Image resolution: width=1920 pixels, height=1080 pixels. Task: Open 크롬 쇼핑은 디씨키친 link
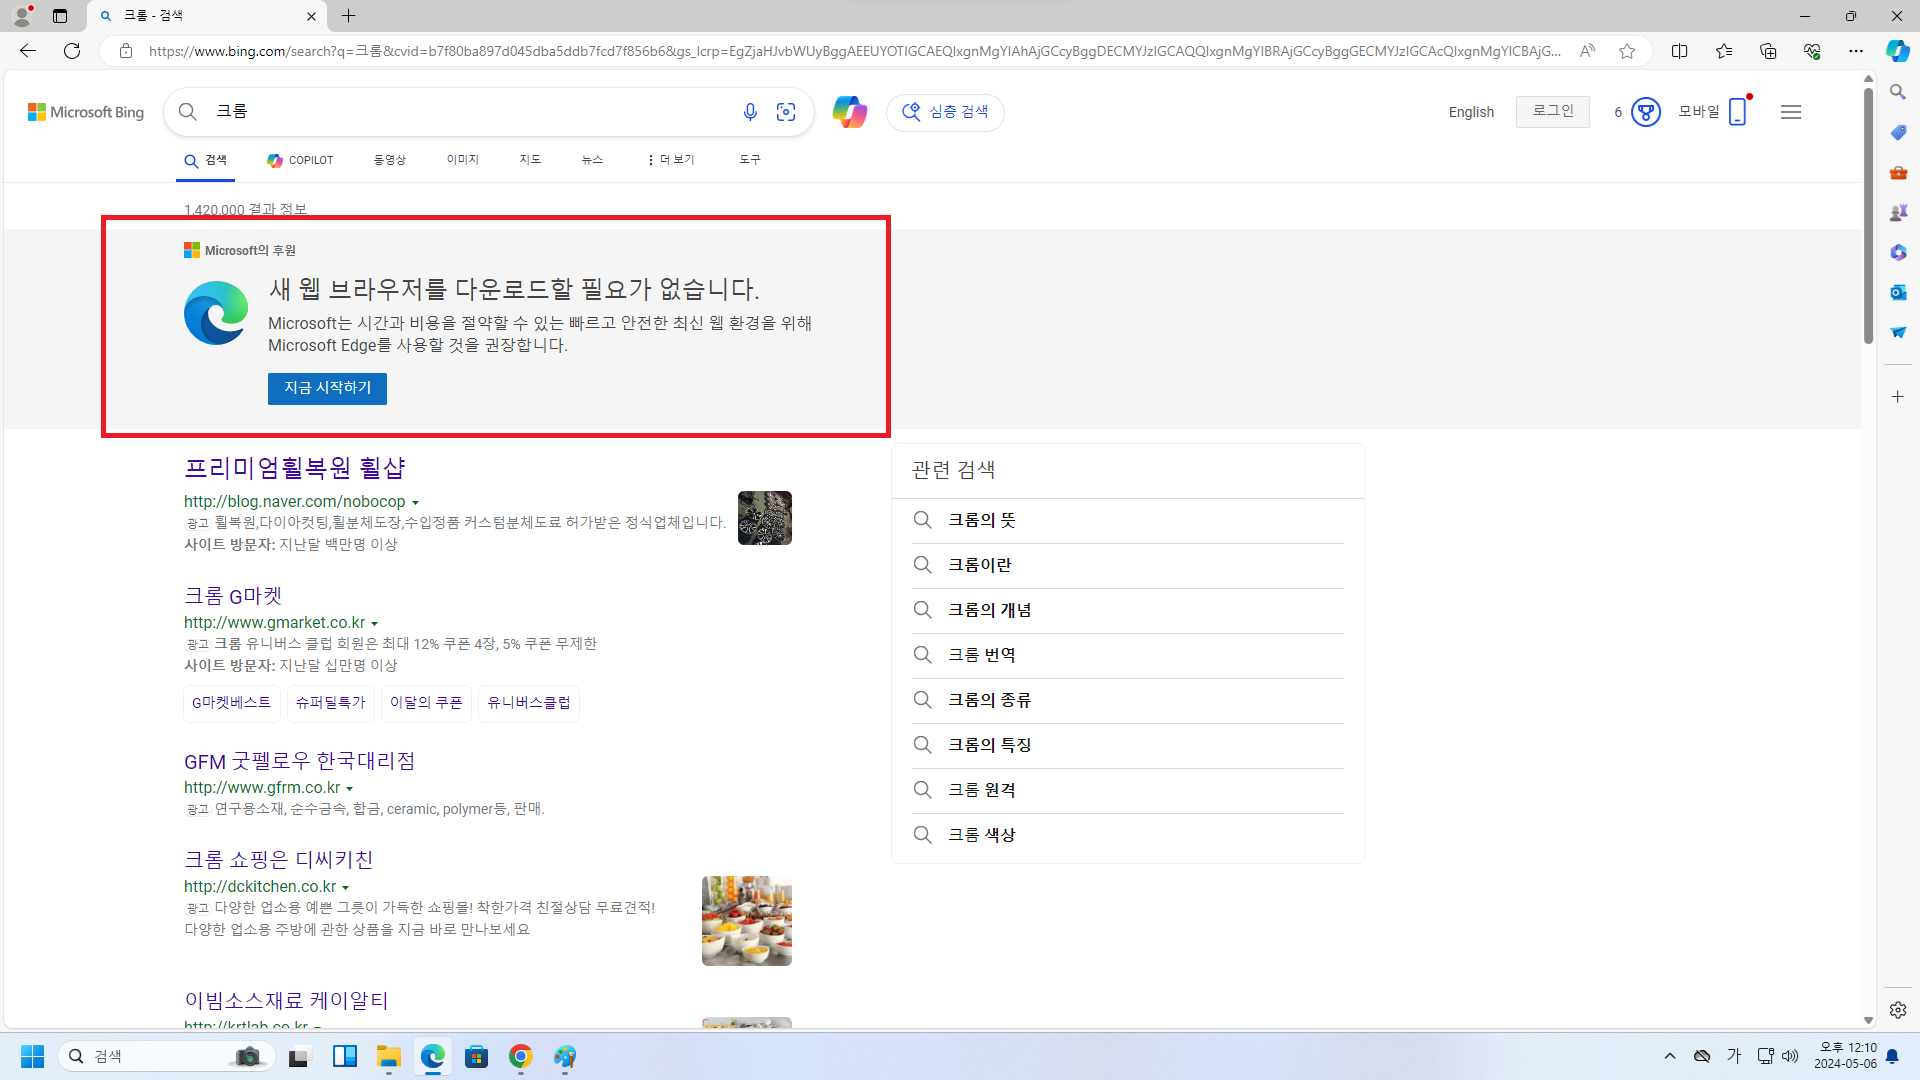(x=278, y=860)
